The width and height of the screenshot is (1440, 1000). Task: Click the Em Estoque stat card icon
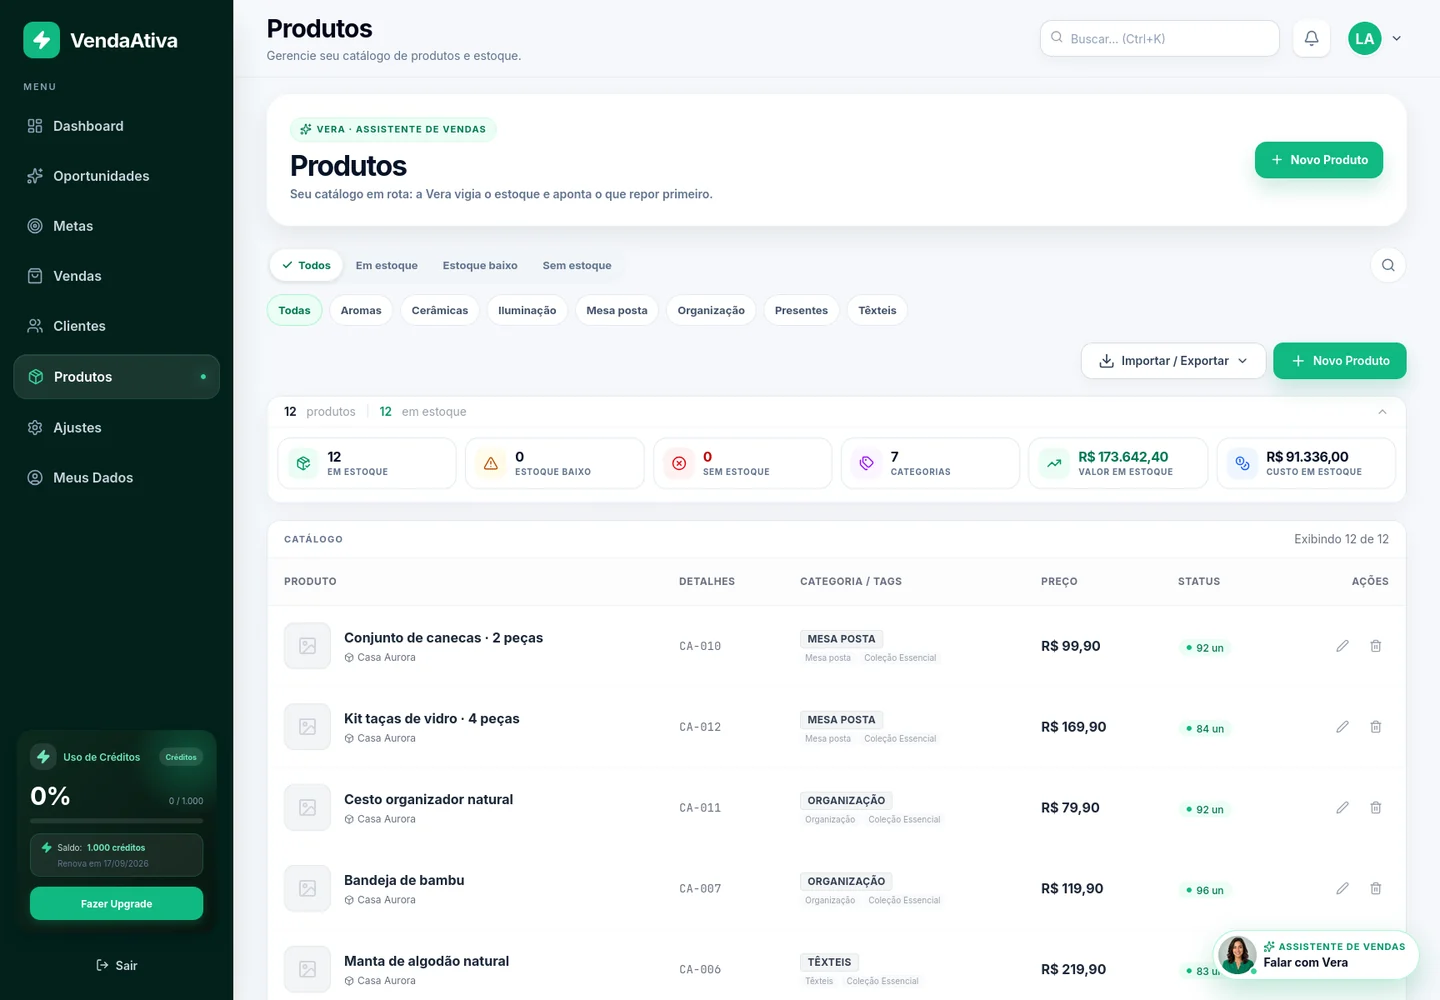(303, 463)
